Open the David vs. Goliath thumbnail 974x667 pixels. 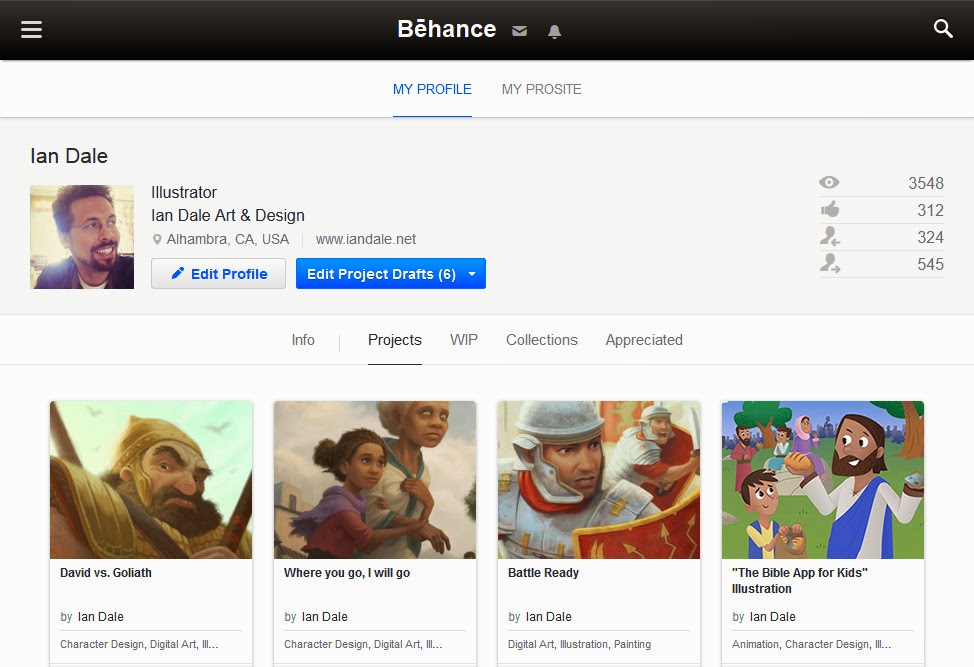[151, 480]
